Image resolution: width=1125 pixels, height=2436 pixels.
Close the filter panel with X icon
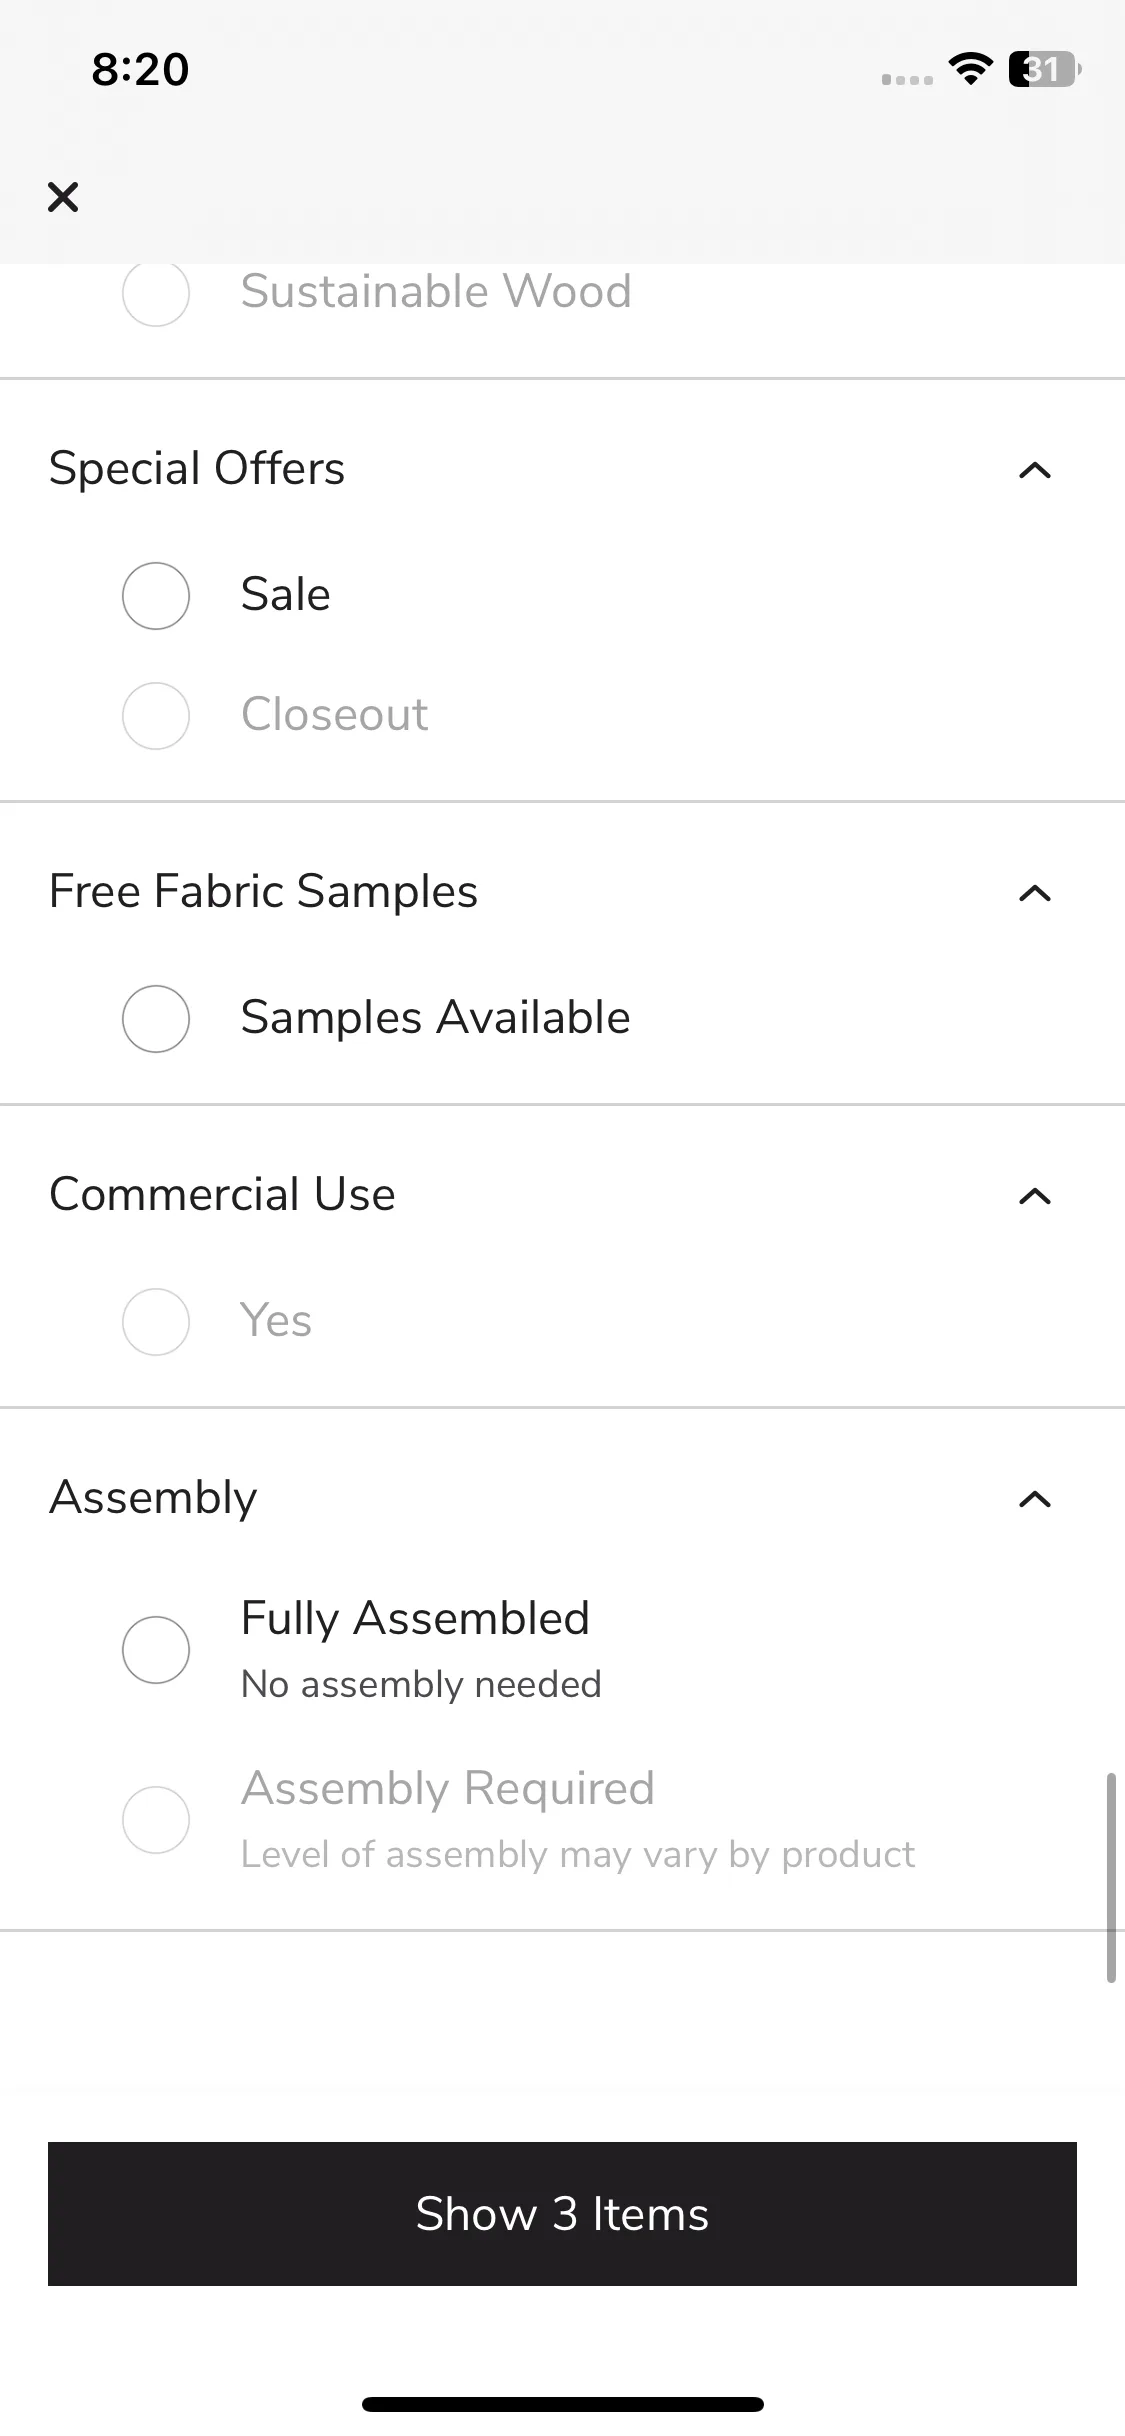[63, 197]
